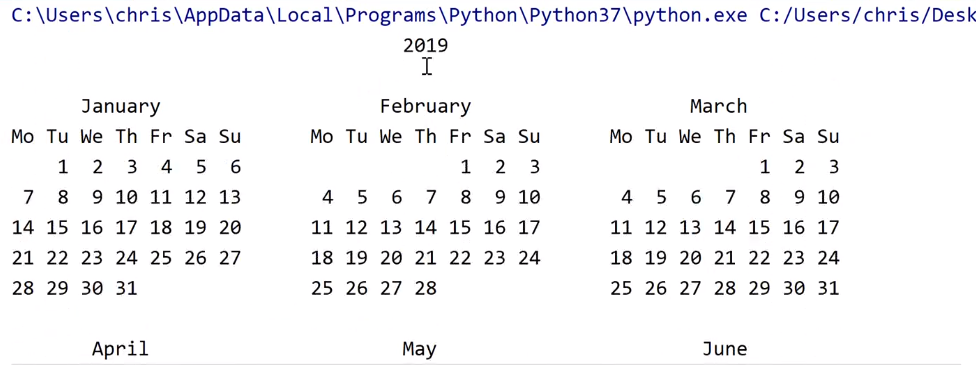
Task: Click the January month title
Action: pyautogui.click(x=120, y=107)
